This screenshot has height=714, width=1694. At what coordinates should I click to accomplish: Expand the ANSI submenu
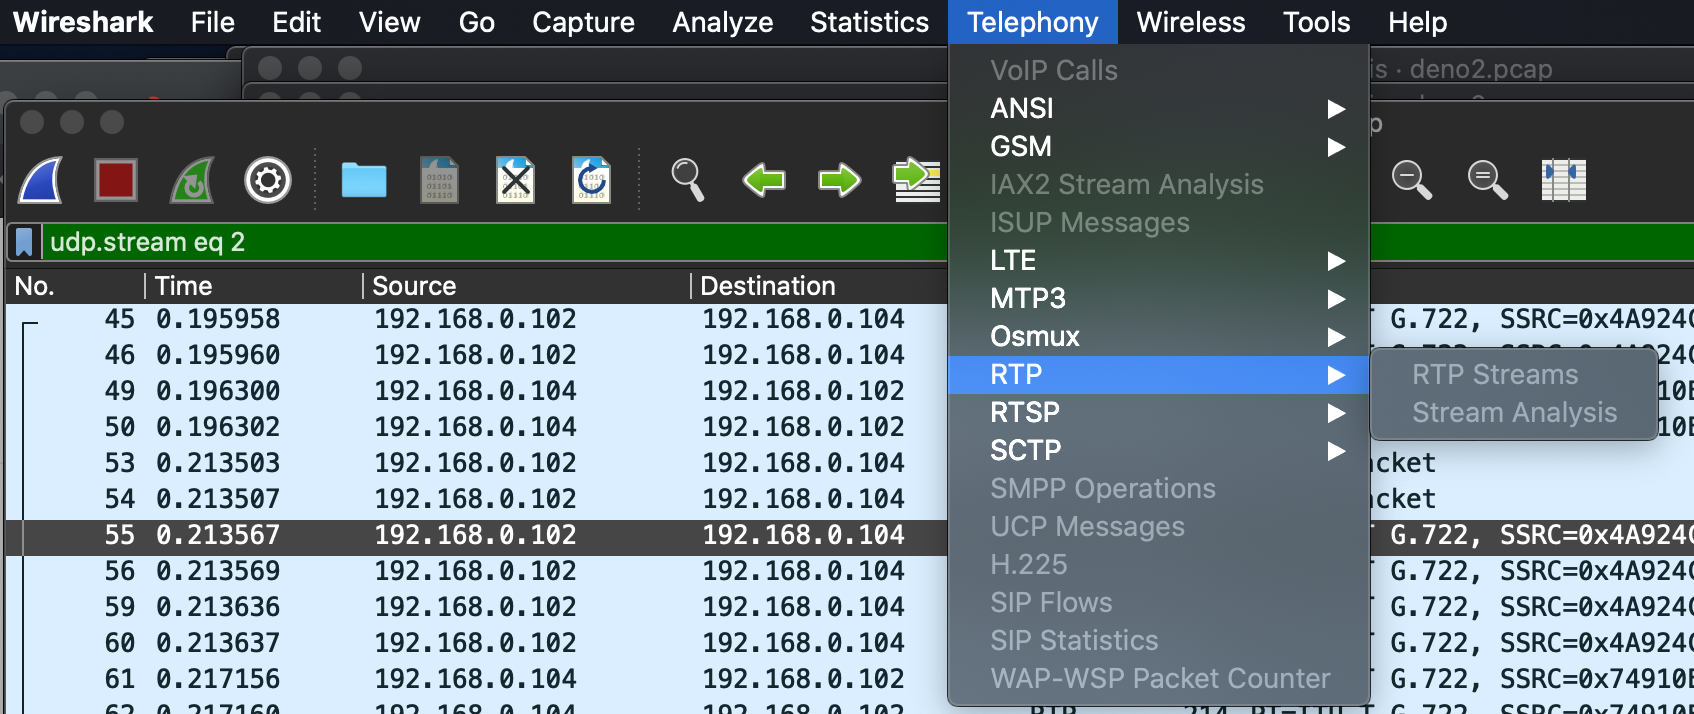1159,108
